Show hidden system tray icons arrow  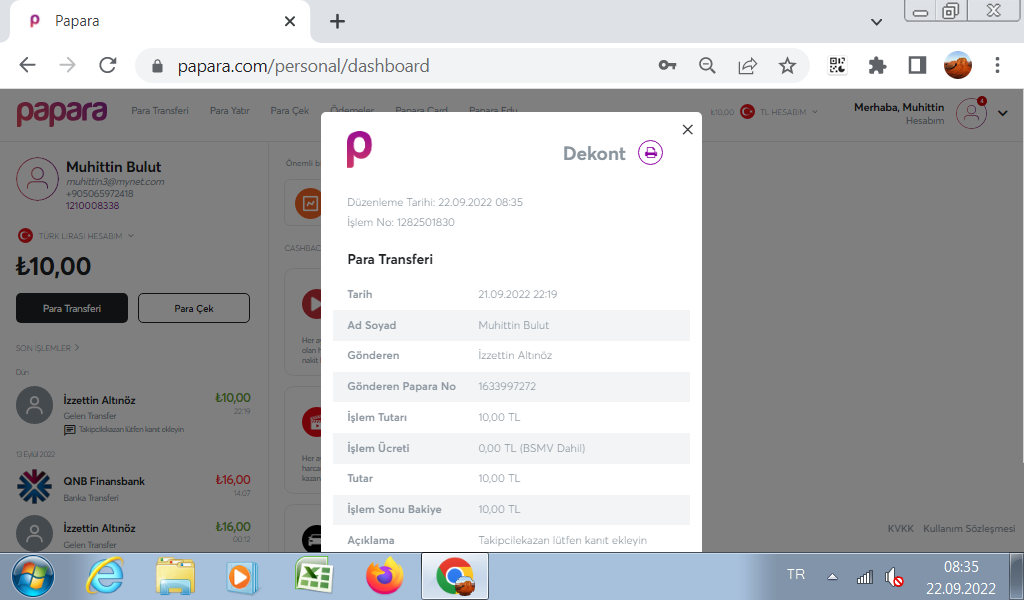pos(832,576)
